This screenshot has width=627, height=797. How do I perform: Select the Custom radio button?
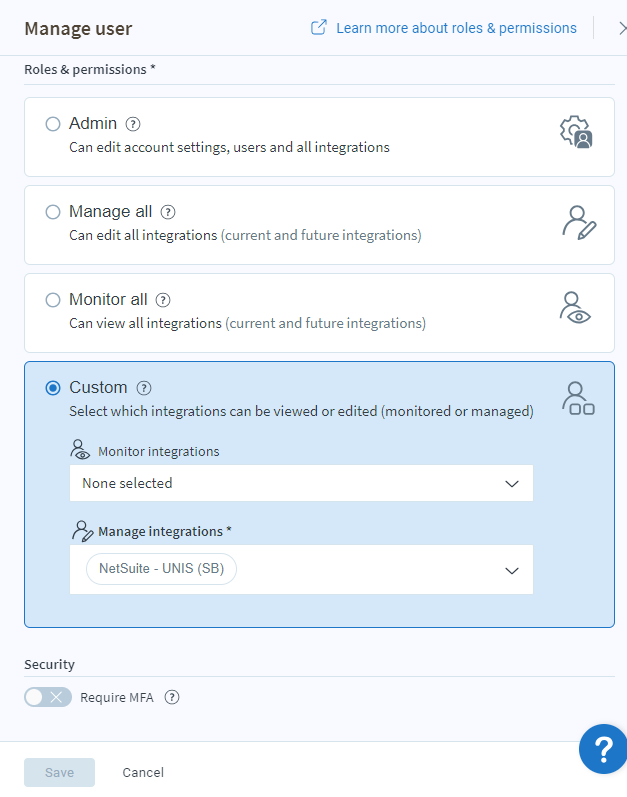click(x=53, y=388)
